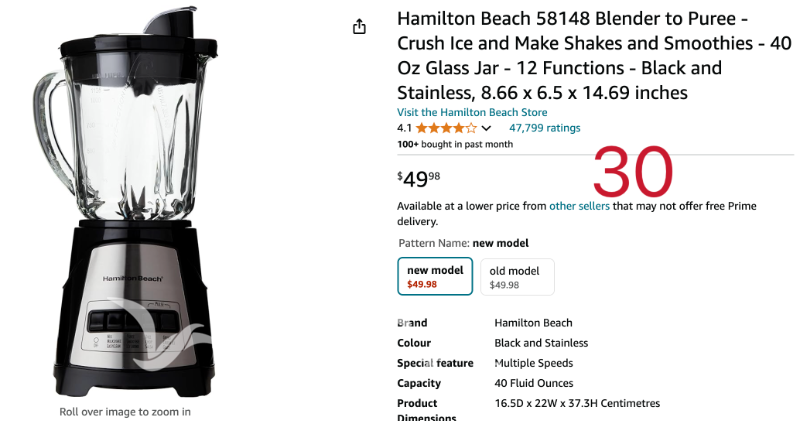Click the 'Black and Stainless' colour value
Viewport: 800px width, 421px height.
click(x=541, y=343)
